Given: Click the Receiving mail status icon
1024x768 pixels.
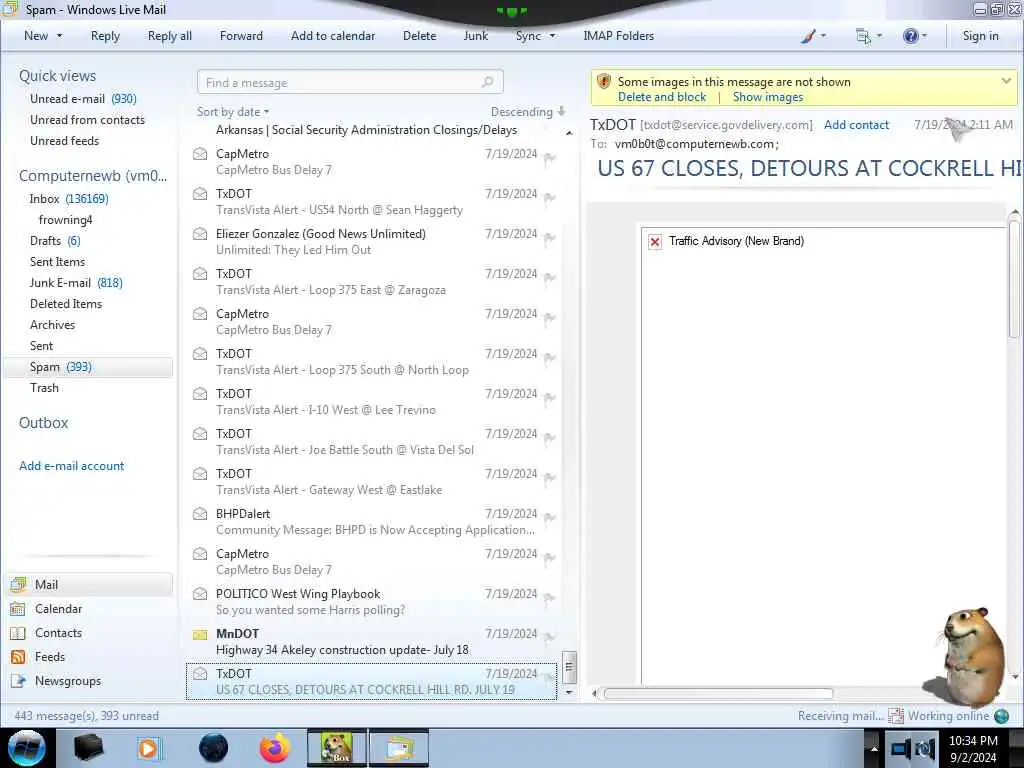Looking at the screenshot, I should coord(896,716).
